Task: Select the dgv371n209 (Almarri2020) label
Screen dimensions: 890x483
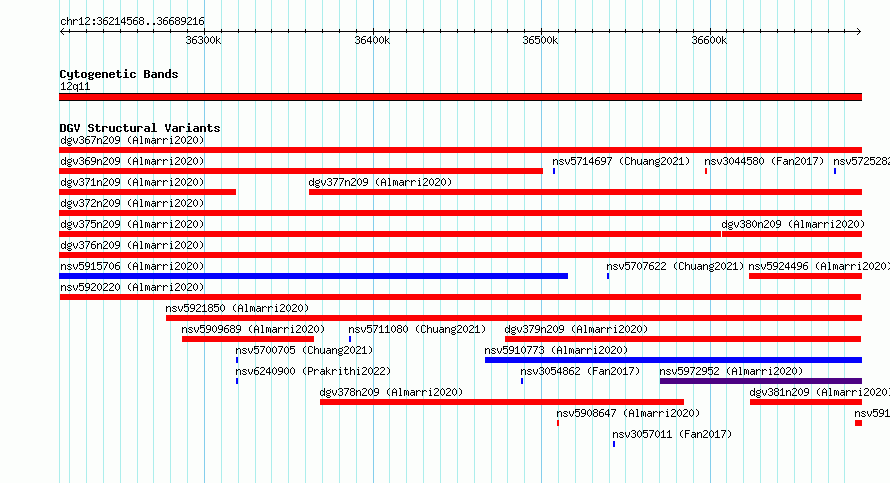Action: point(132,182)
